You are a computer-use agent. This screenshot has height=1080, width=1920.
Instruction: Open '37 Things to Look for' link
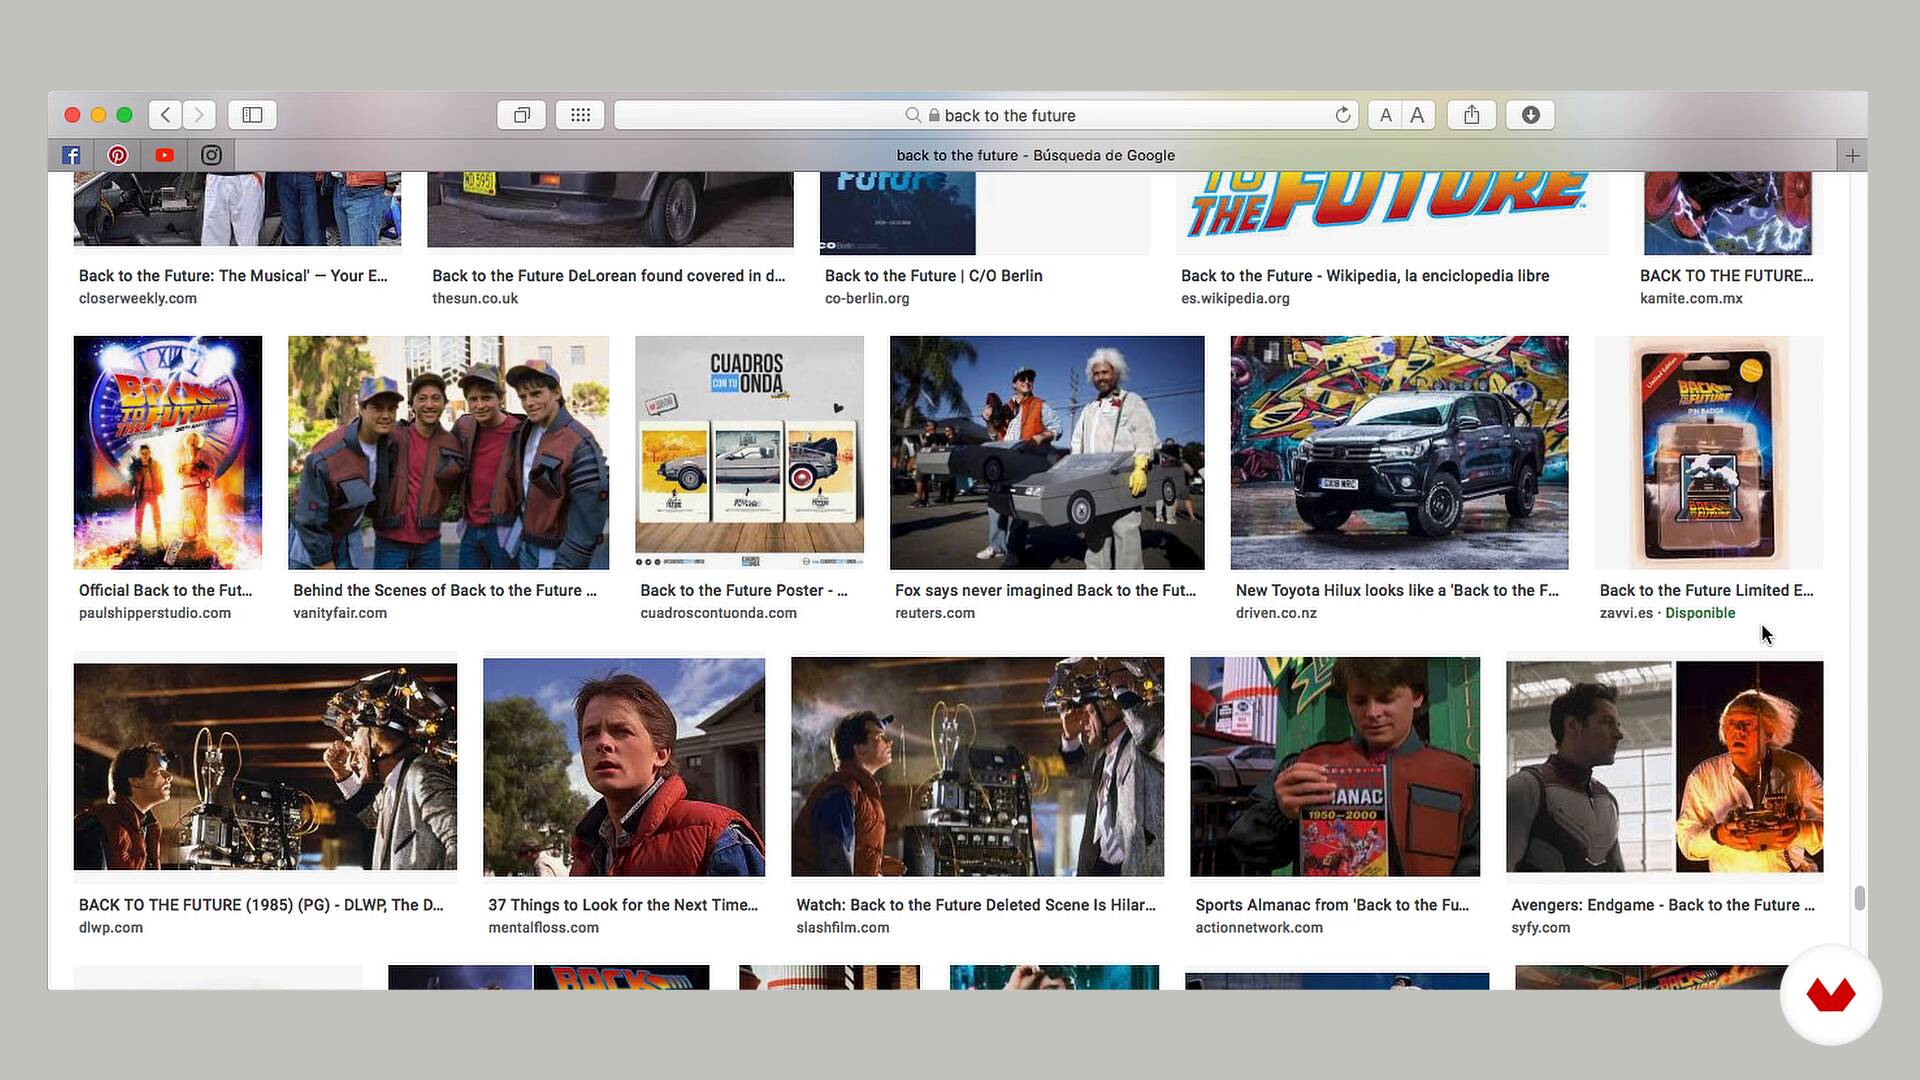[623, 904]
